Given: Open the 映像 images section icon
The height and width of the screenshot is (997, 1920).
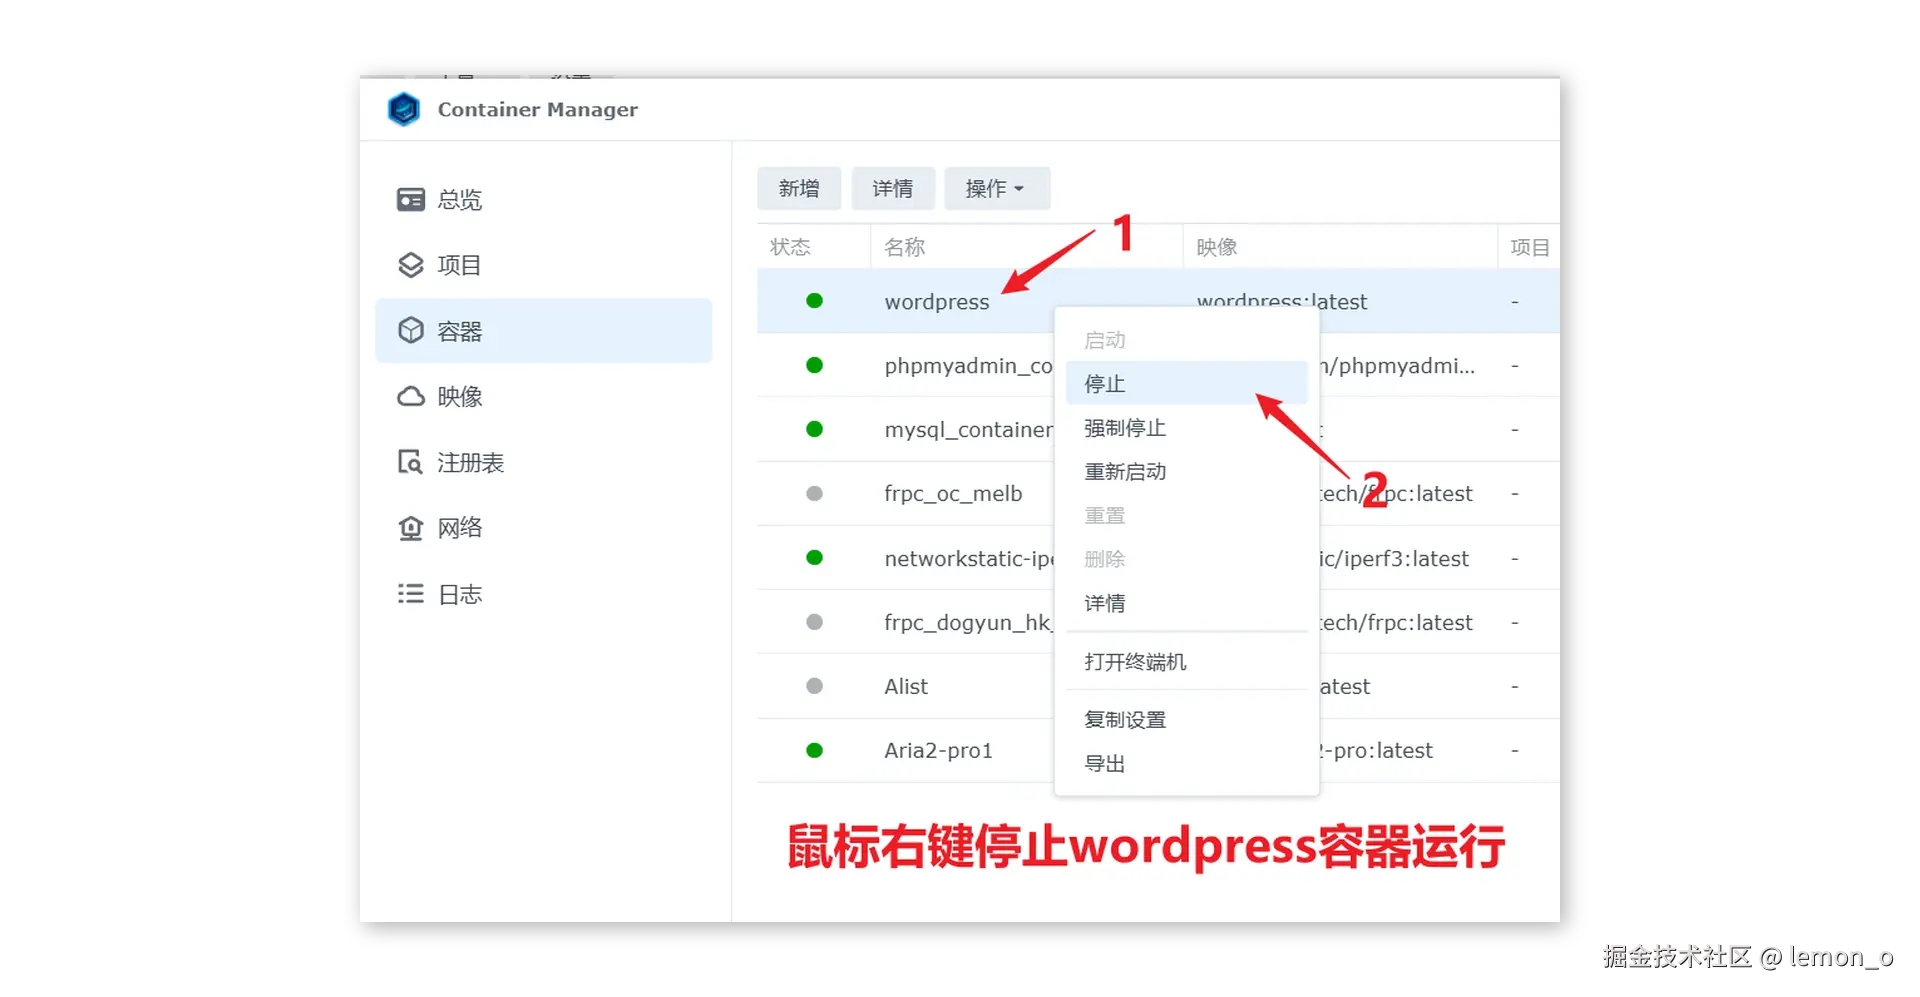Looking at the screenshot, I should (x=410, y=396).
